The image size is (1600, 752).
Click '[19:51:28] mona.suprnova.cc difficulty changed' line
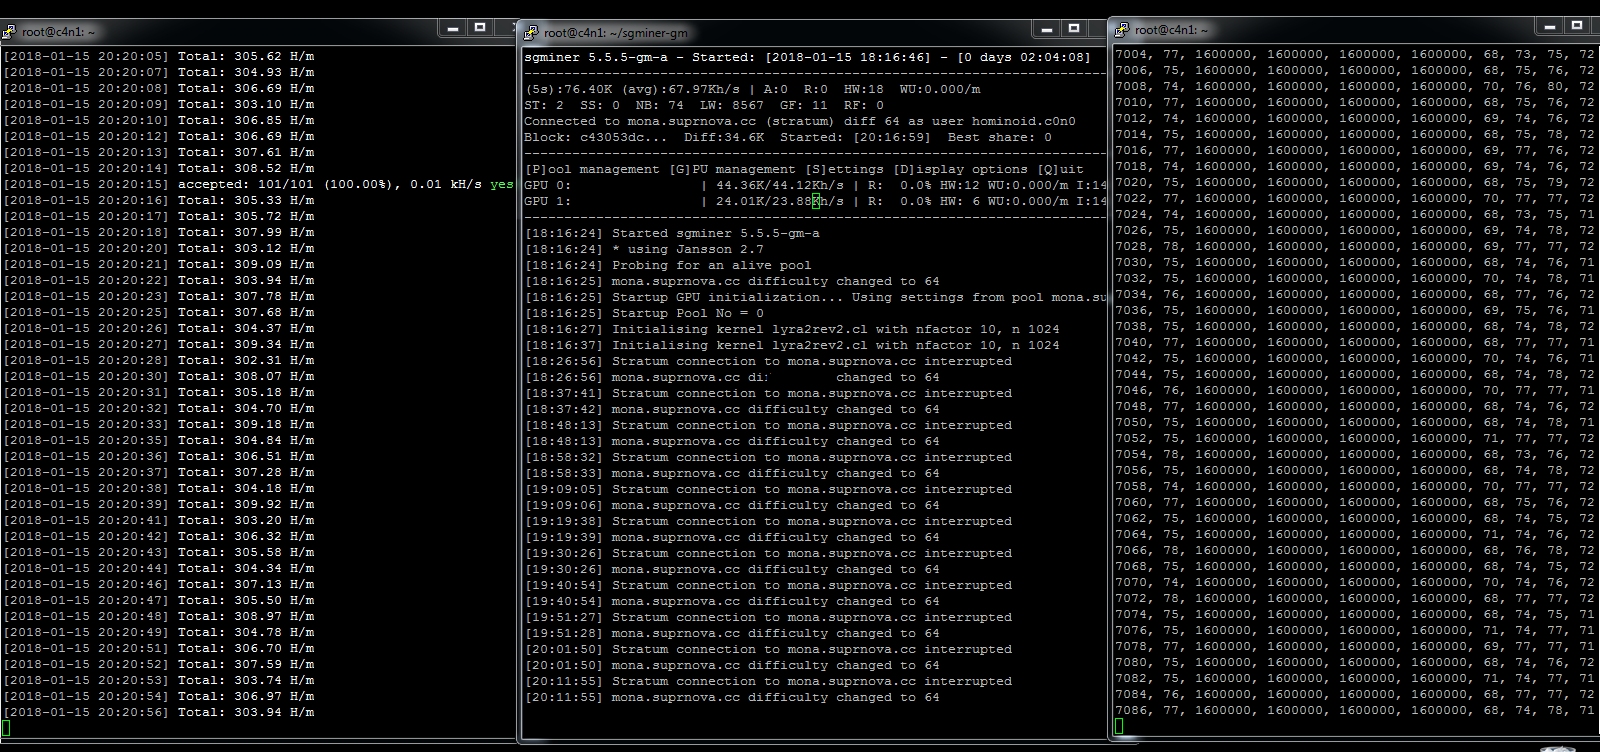pos(732,633)
